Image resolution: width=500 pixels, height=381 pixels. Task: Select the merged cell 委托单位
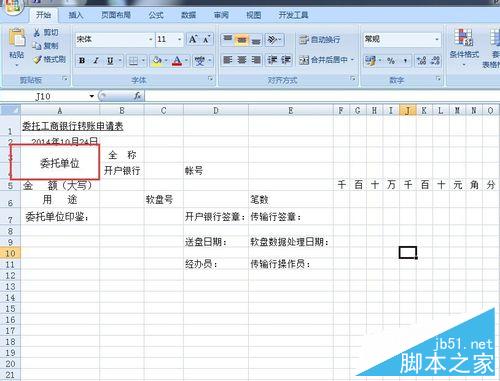point(60,163)
